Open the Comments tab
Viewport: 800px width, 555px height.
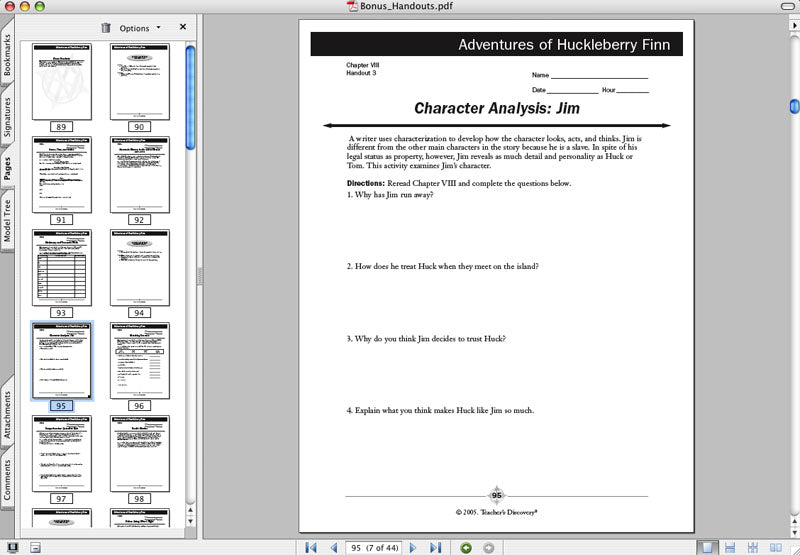pyautogui.click(x=7, y=478)
